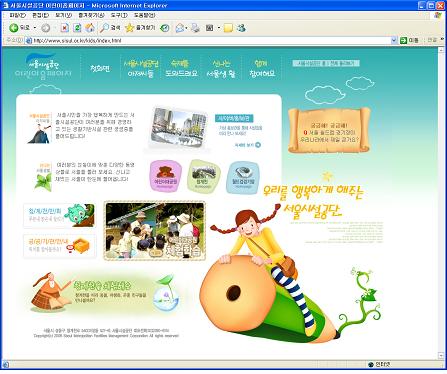The image size is (447, 374).
Task: Go to the Home page icon
Action: [90, 28]
